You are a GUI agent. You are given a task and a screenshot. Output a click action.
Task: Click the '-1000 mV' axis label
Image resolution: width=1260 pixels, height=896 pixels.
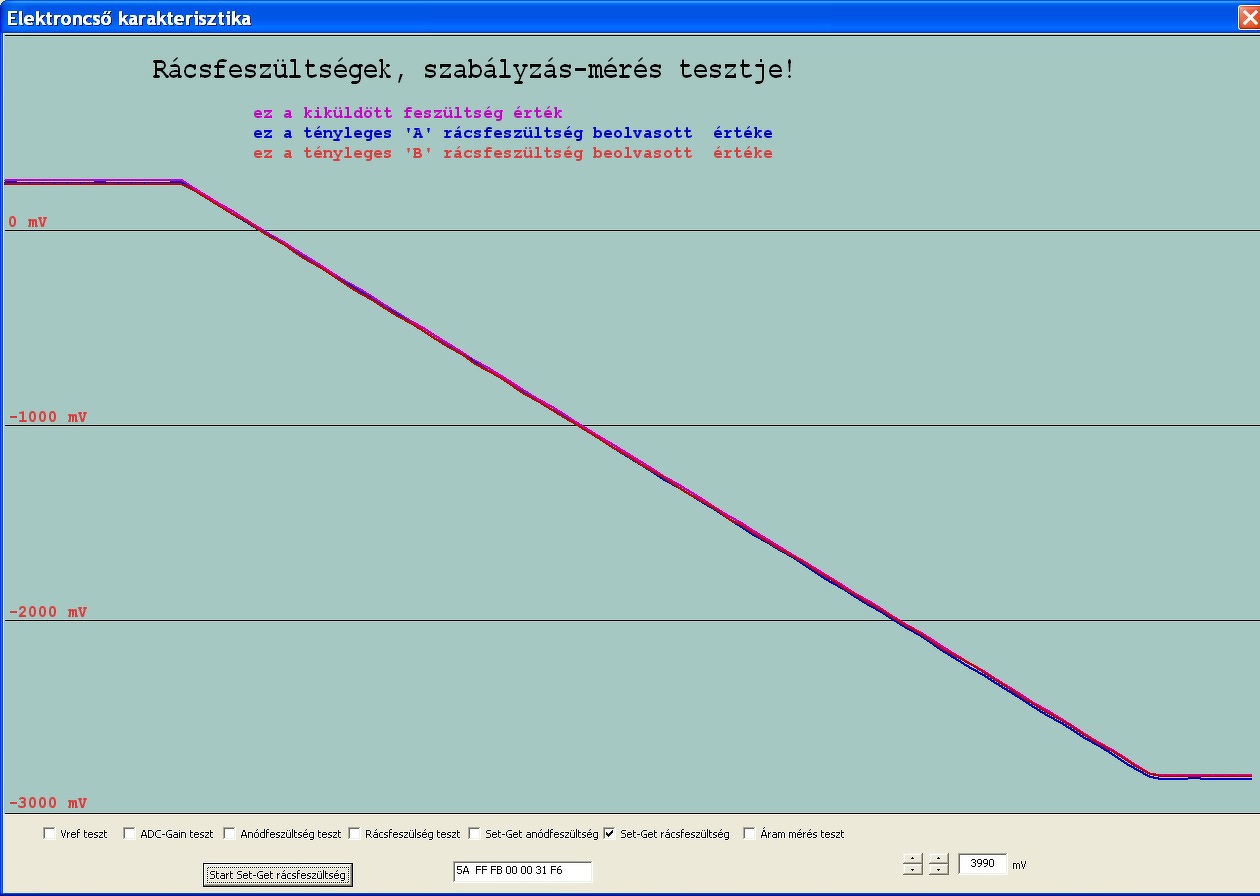(x=48, y=417)
